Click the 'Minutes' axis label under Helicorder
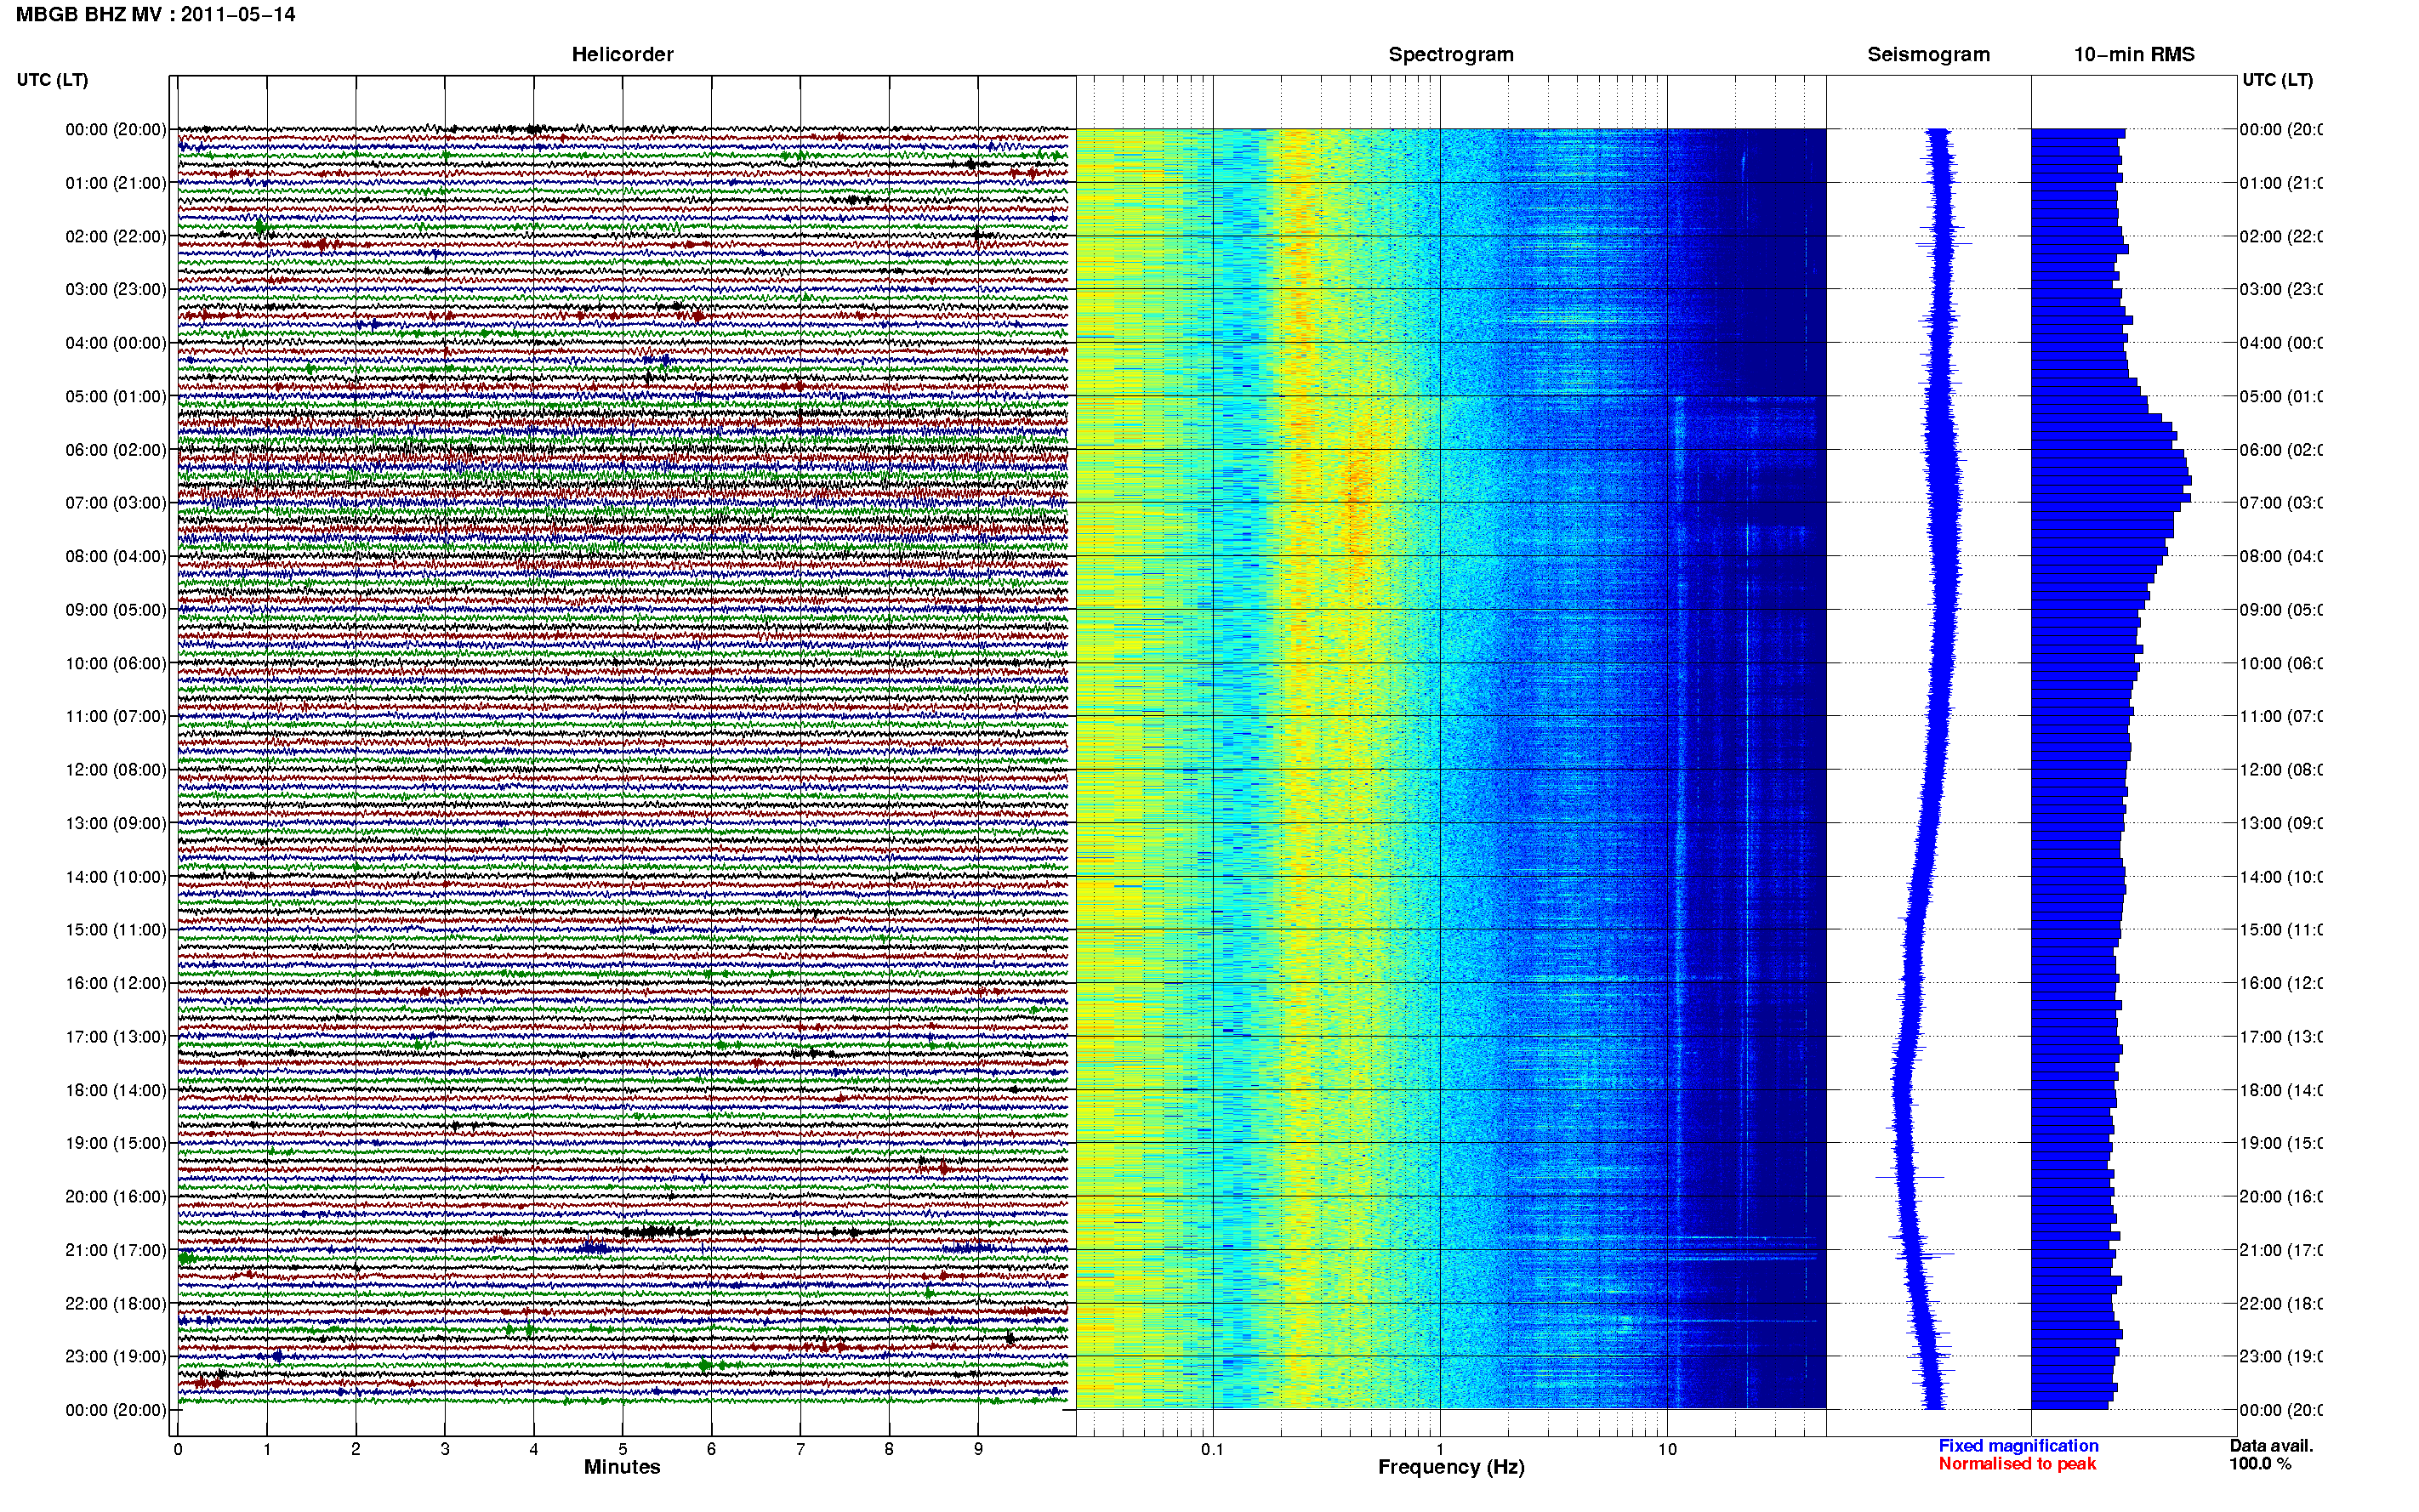 [x=622, y=1467]
